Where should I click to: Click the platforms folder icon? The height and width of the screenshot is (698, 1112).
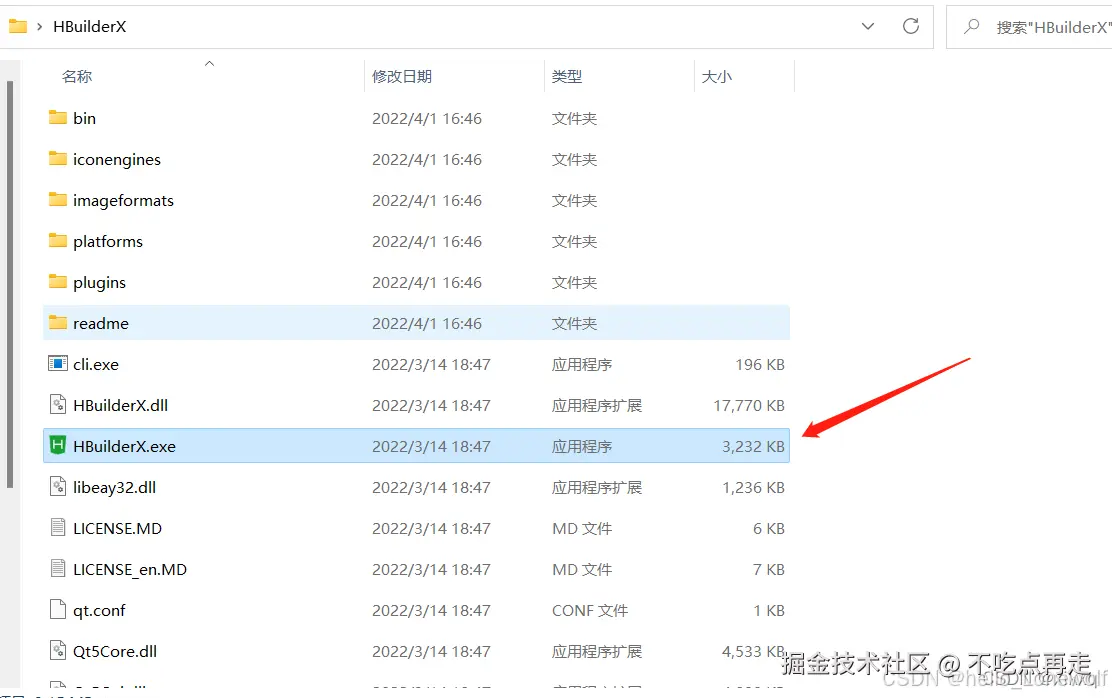(x=57, y=240)
